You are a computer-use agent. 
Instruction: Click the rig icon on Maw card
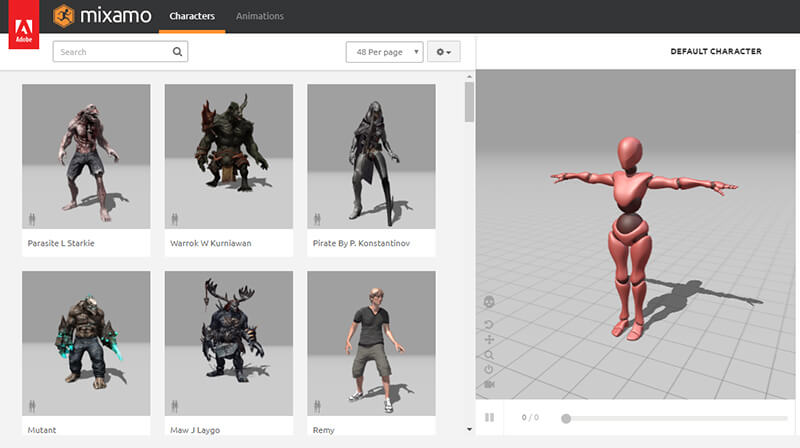point(174,406)
